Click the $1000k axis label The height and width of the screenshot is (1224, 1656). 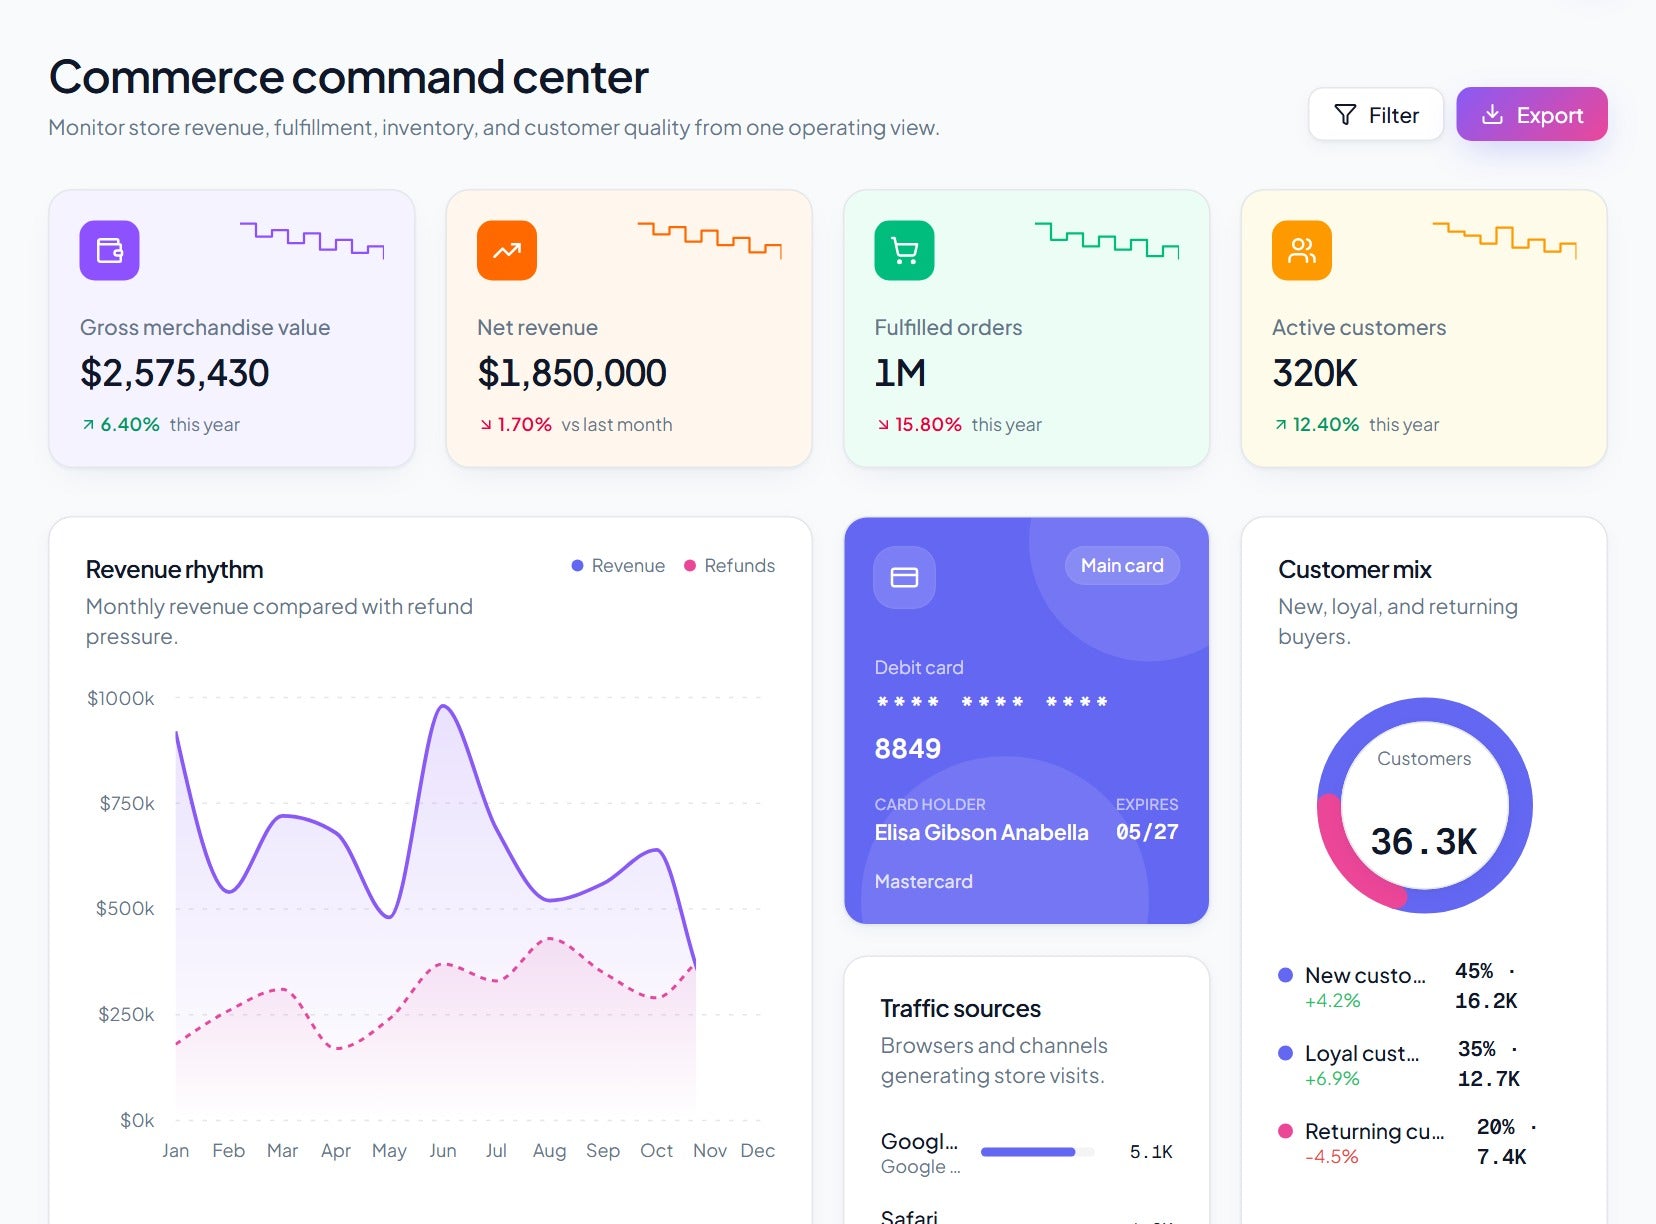(x=121, y=698)
